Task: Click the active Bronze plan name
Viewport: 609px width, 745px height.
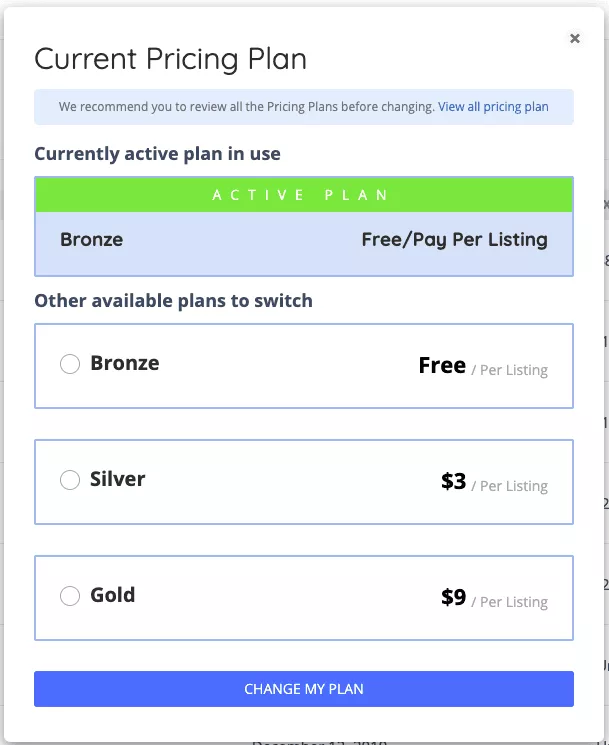Action: pos(92,240)
